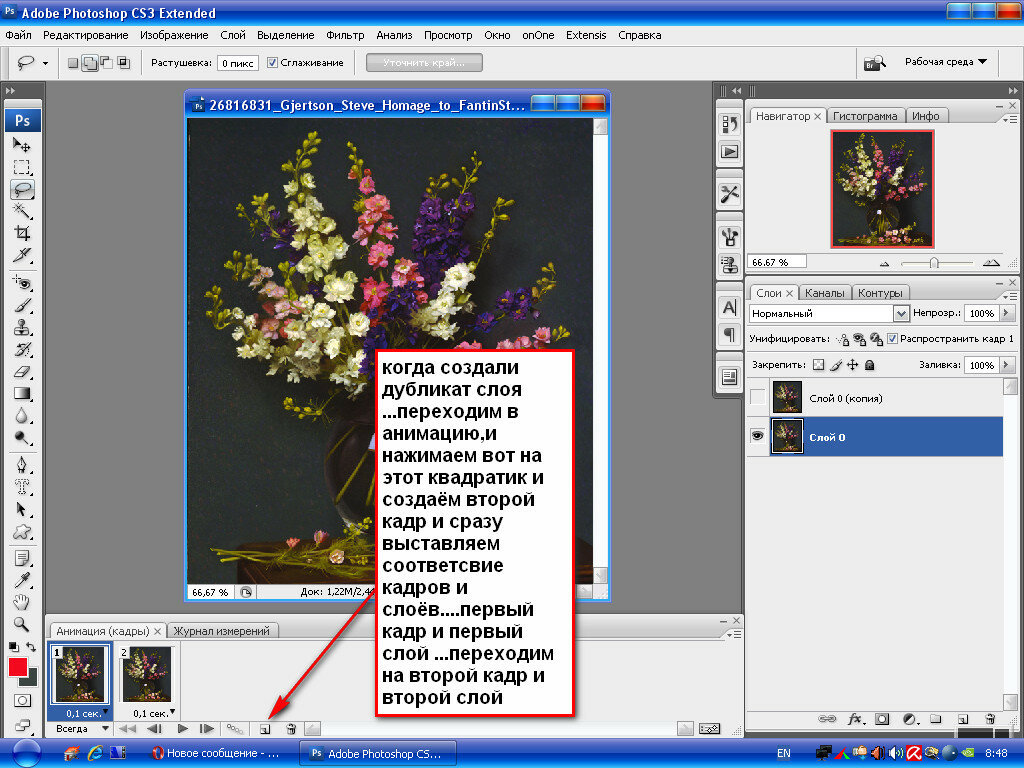Toggle Quick Mask mode
The height and width of the screenshot is (768, 1024).
click(22, 701)
